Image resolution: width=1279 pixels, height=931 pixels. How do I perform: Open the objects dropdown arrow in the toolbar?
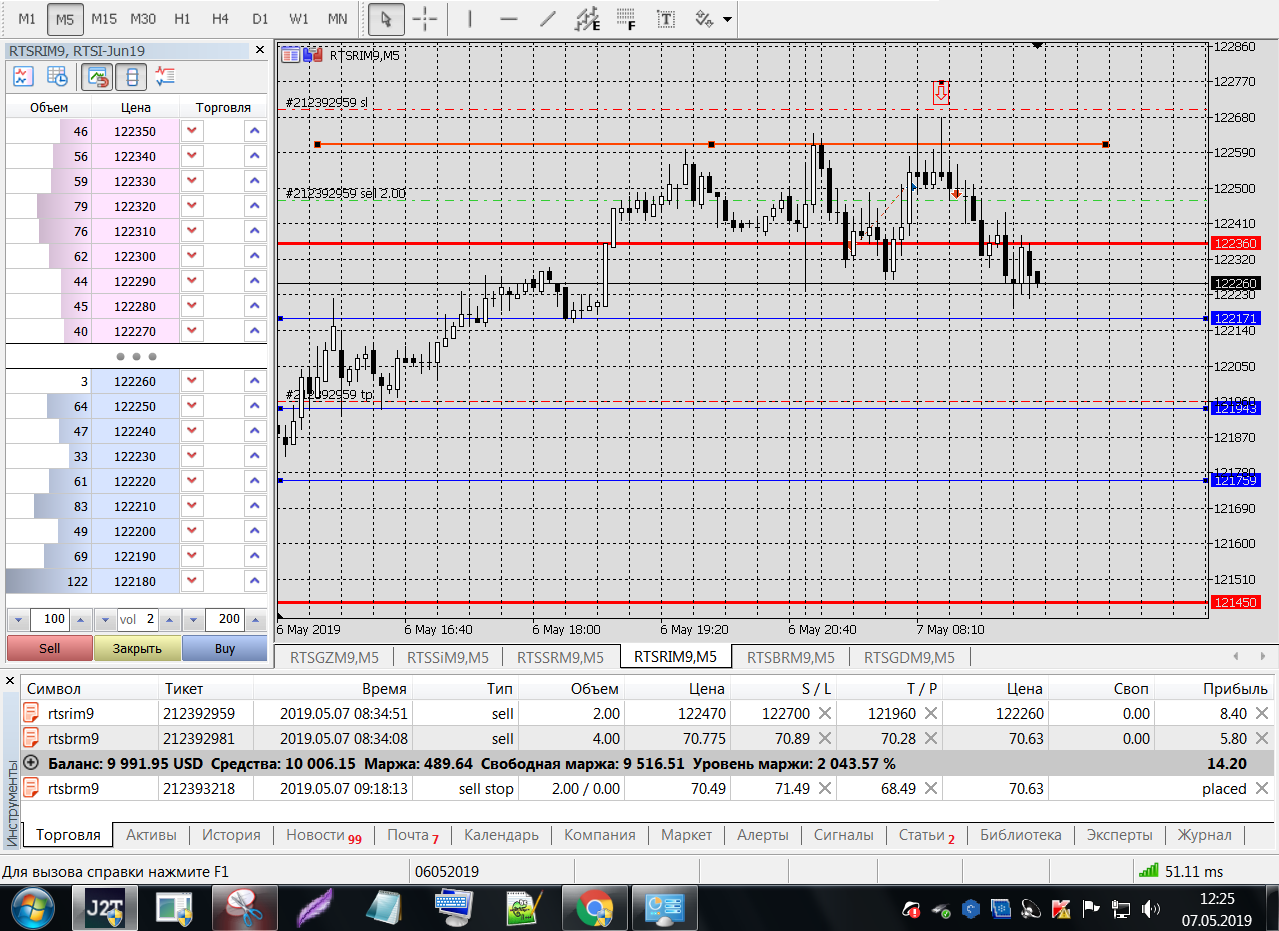726,19
